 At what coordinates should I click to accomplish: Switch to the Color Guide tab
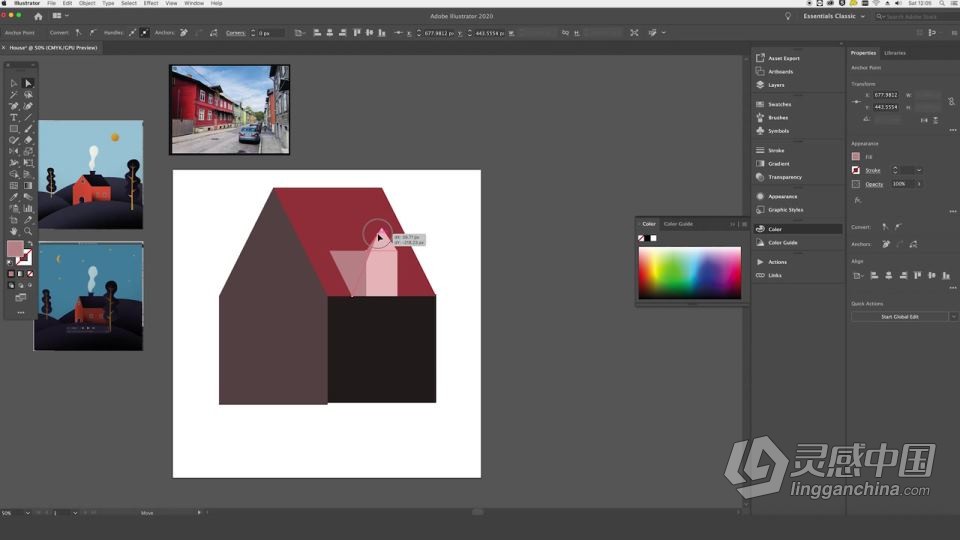(x=678, y=224)
